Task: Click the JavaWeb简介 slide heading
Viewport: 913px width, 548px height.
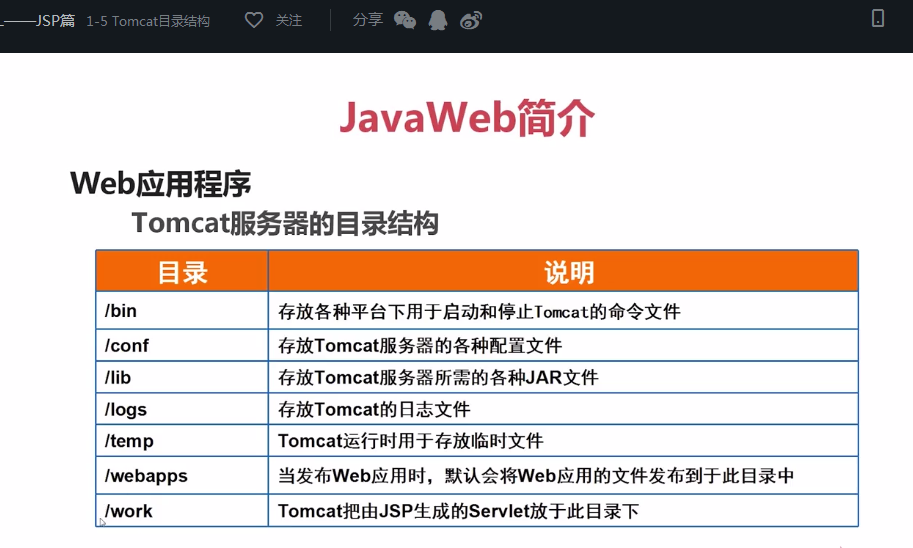Action: [467, 118]
